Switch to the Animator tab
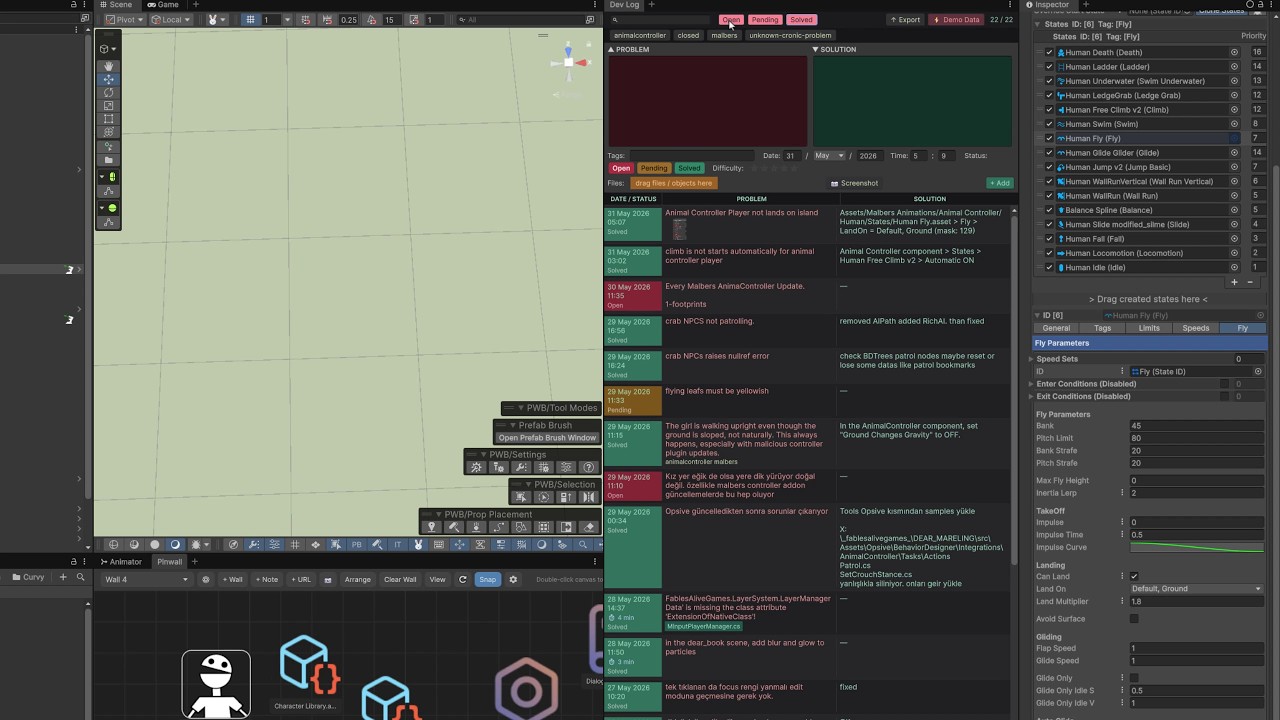 pos(121,562)
